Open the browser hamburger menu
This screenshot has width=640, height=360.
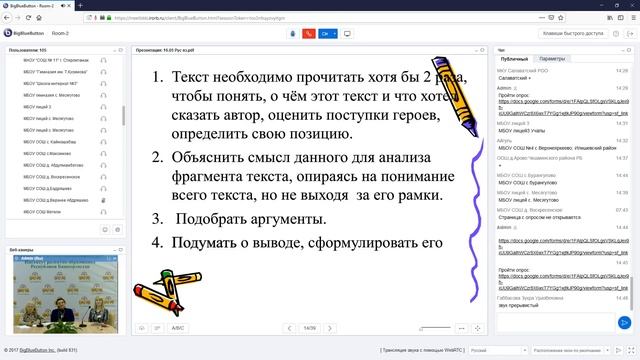tap(633, 18)
